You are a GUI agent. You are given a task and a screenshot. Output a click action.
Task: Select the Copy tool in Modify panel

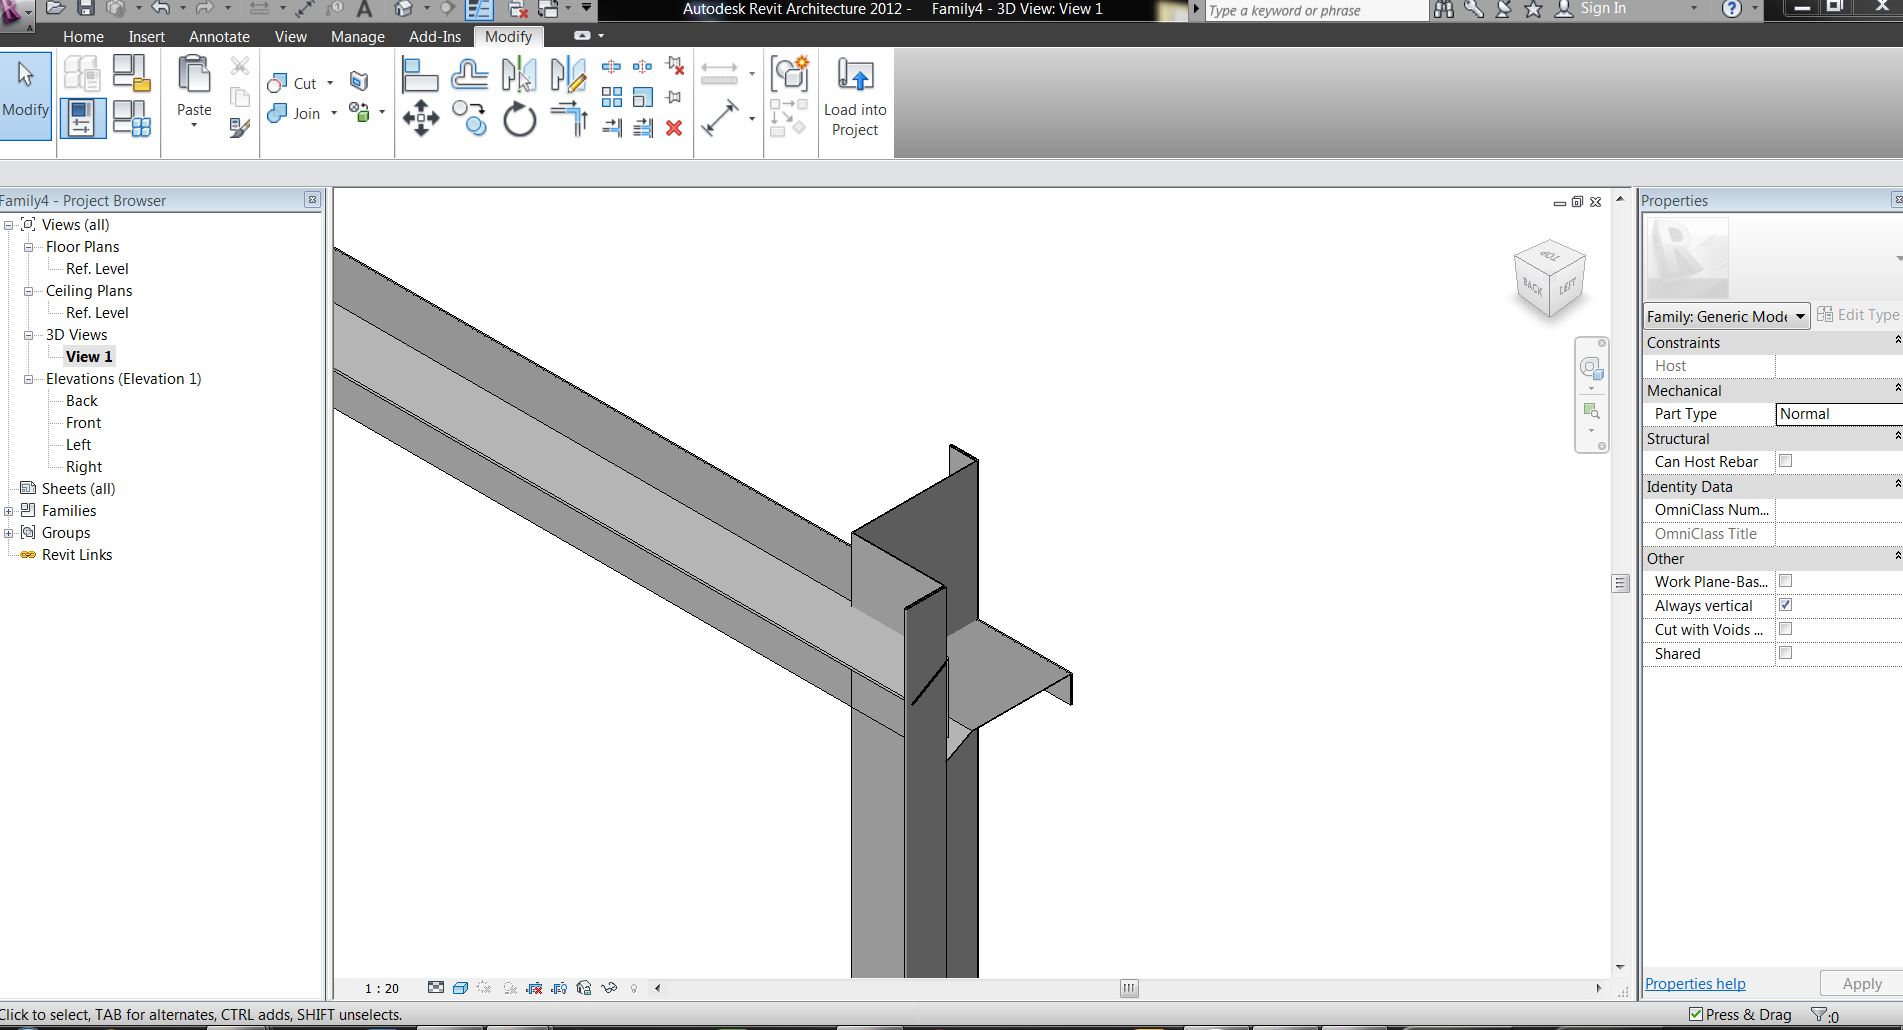pos(469,118)
